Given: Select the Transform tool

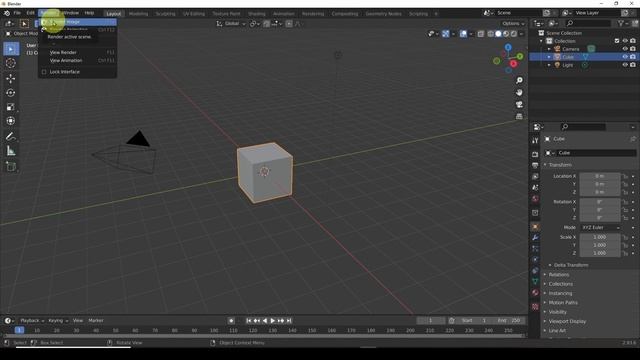Looking at the screenshot, I should pos(11,121).
